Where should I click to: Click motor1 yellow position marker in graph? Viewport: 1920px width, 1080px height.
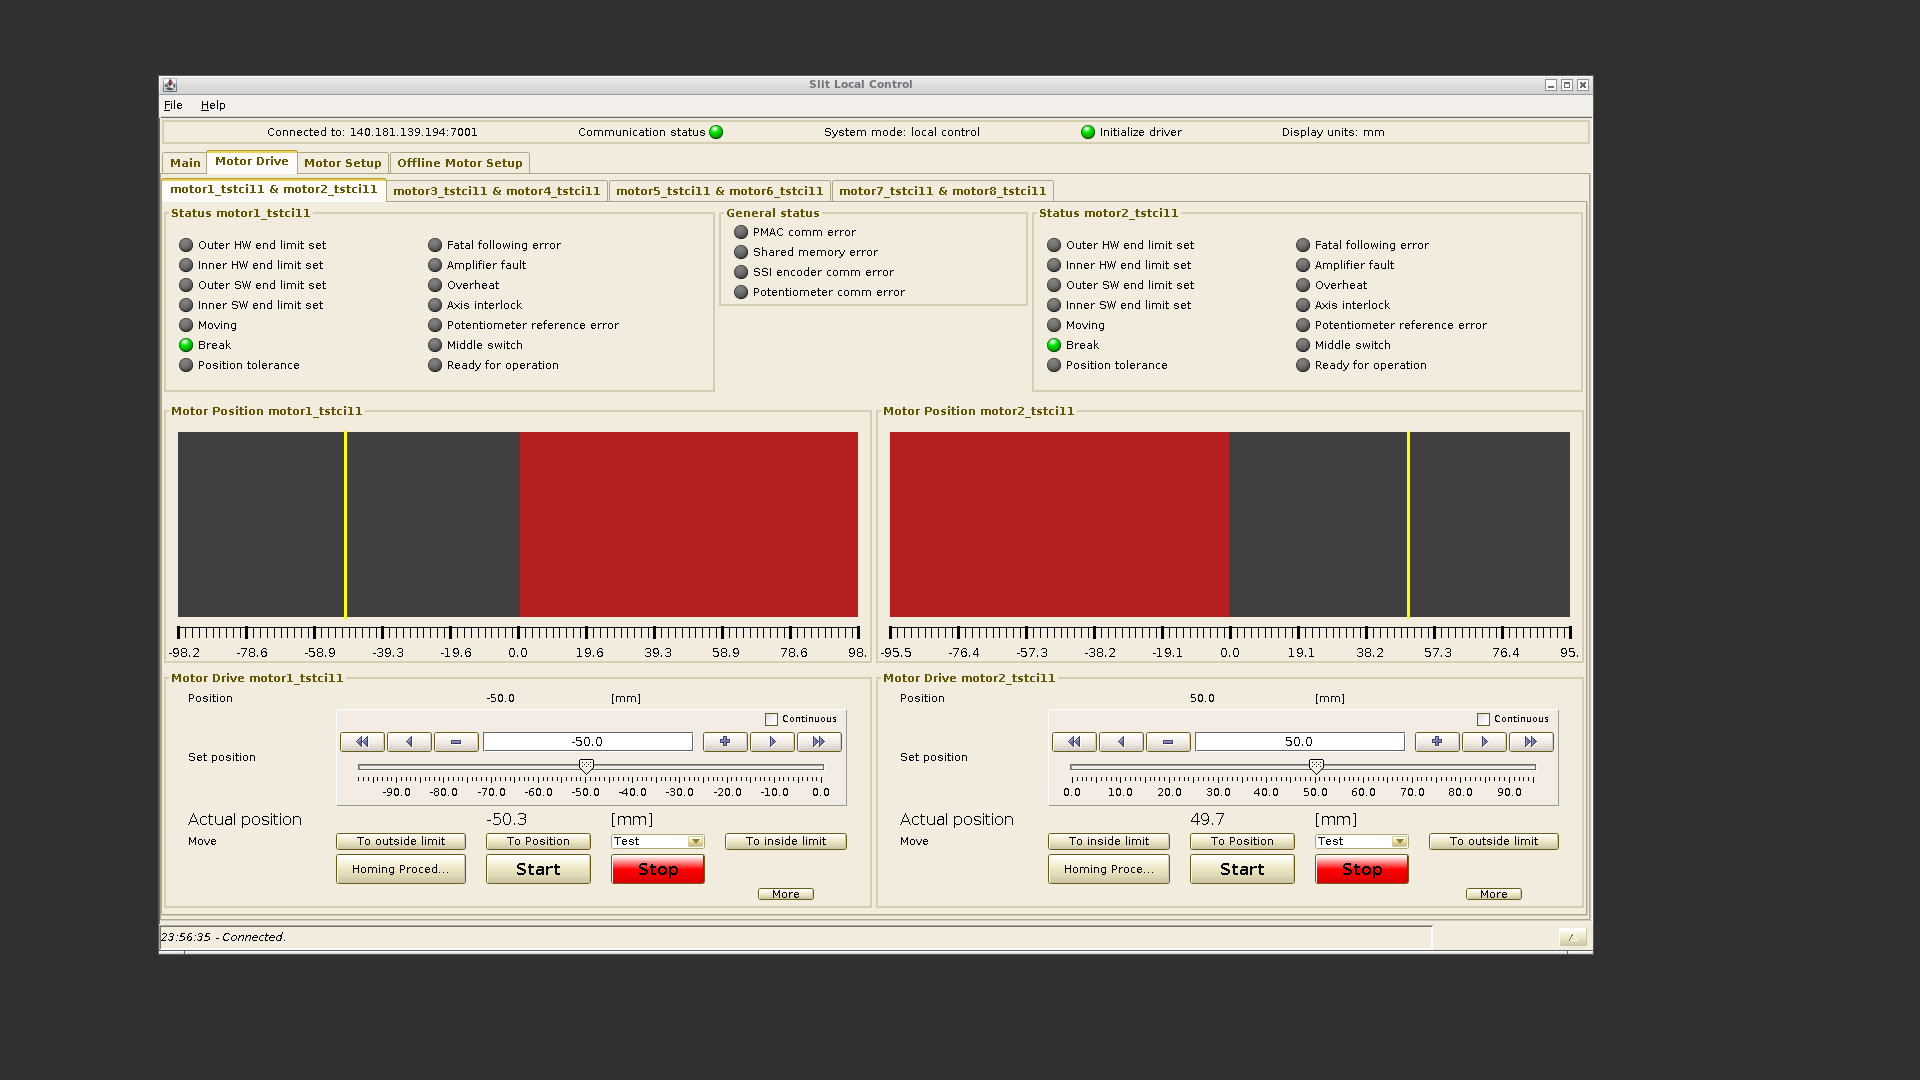tap(346, 524)
